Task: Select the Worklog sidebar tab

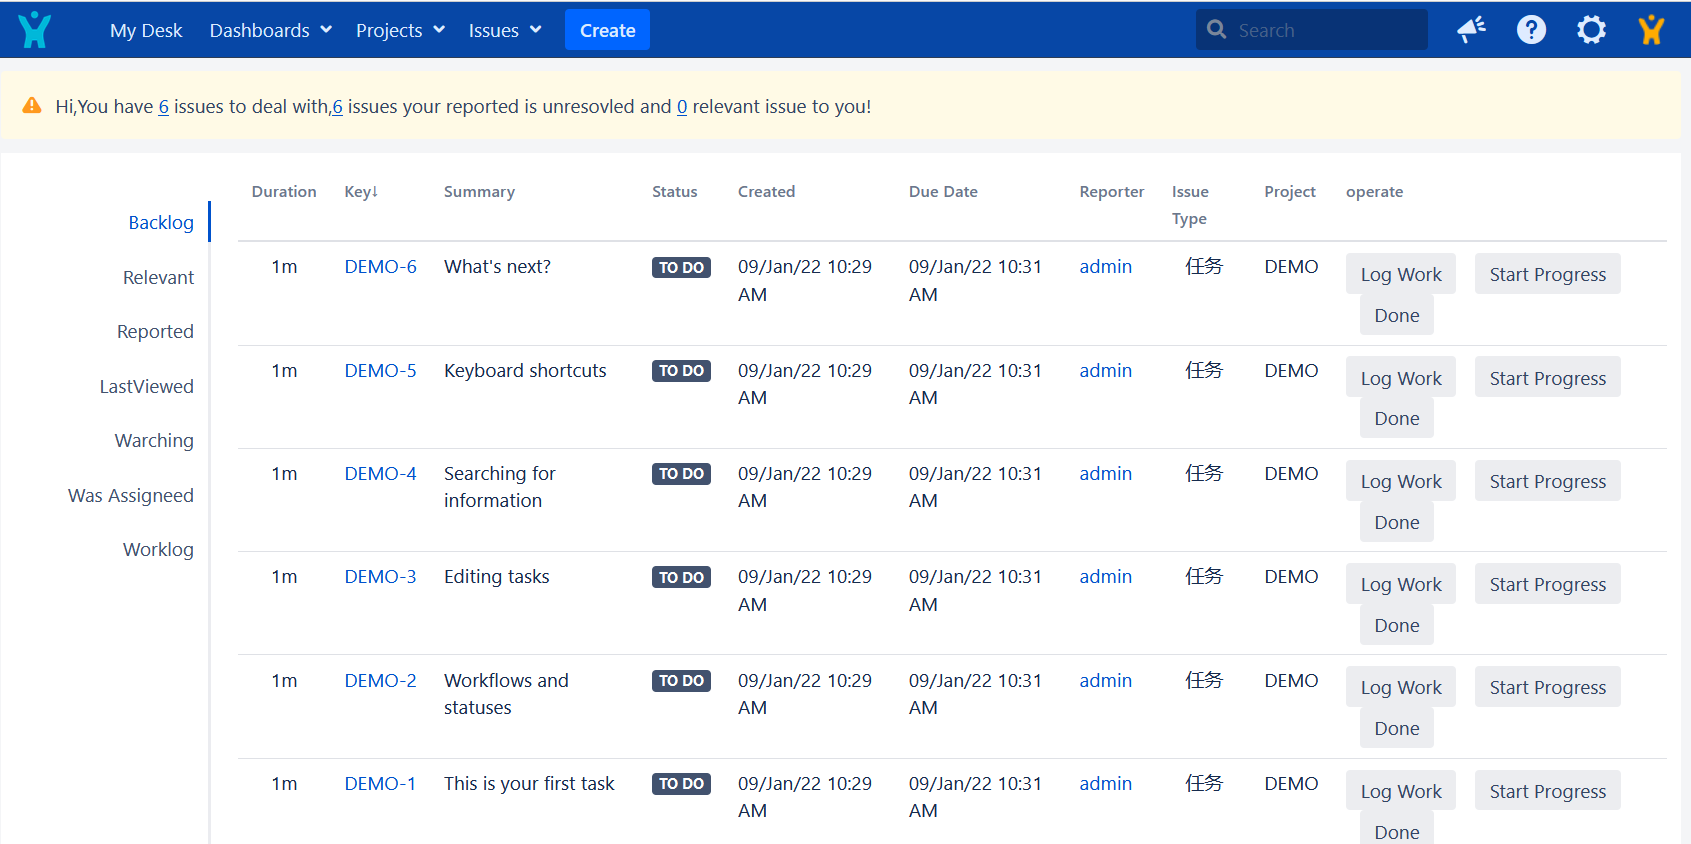Action: pyautogui.click(x=158, y=549)
